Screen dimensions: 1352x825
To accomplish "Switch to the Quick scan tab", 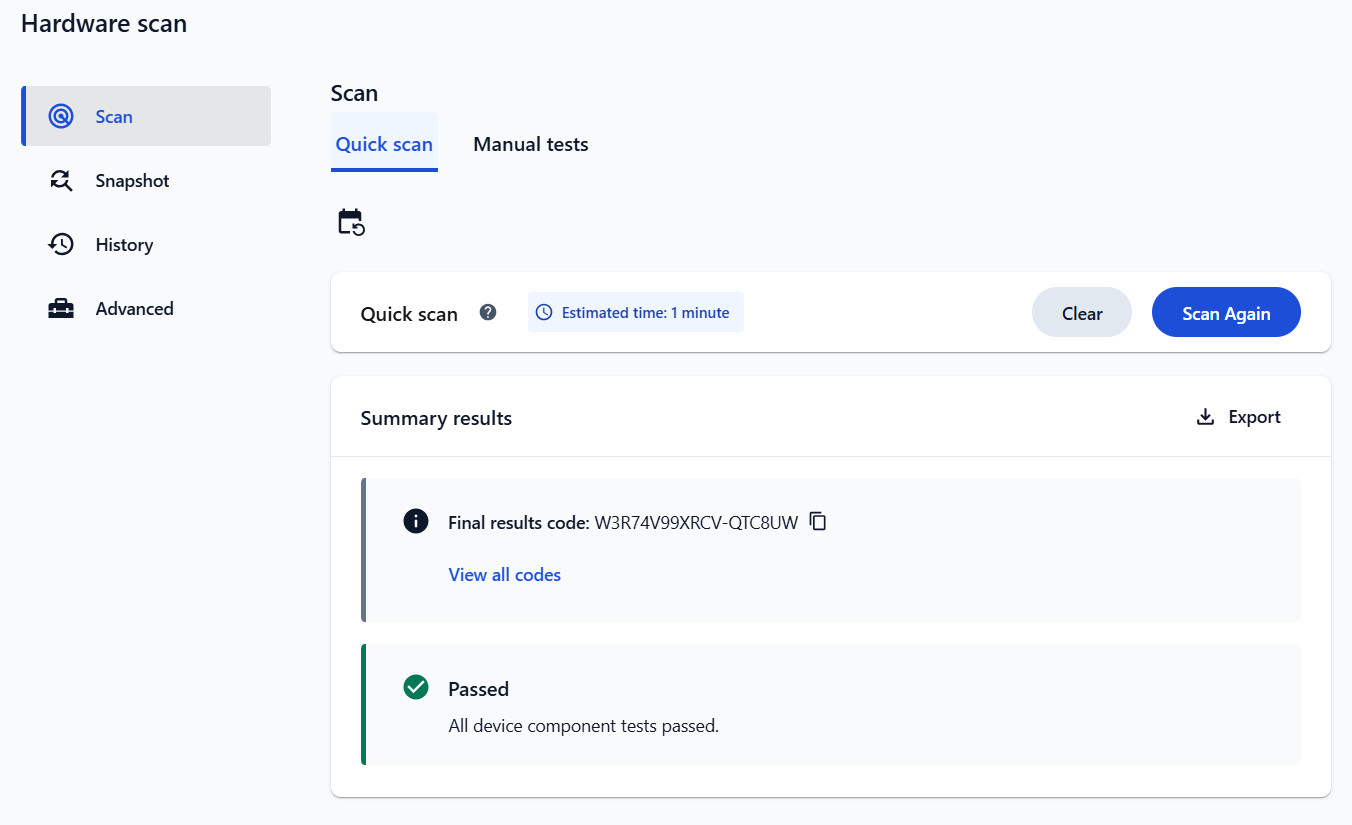I will (384, 144).
